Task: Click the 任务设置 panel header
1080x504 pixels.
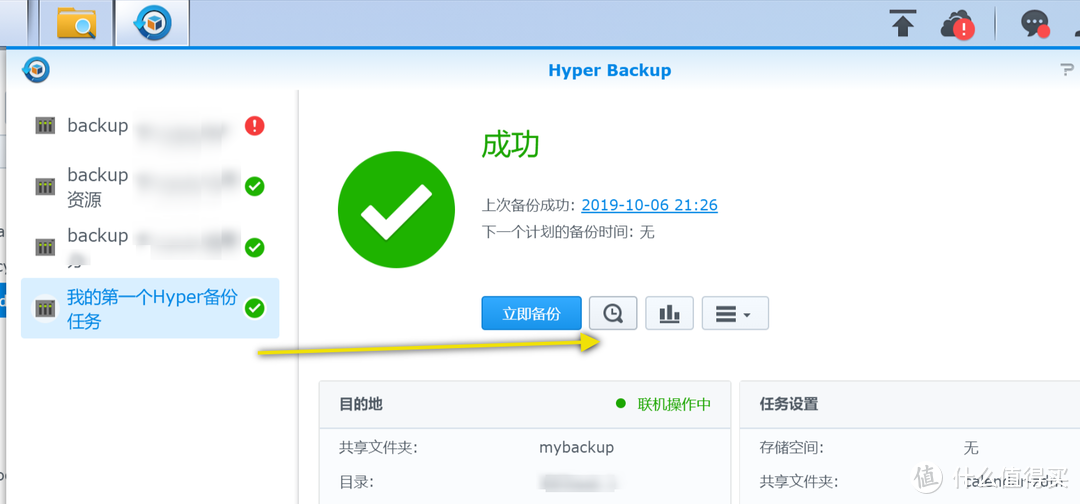Action: 910,404
